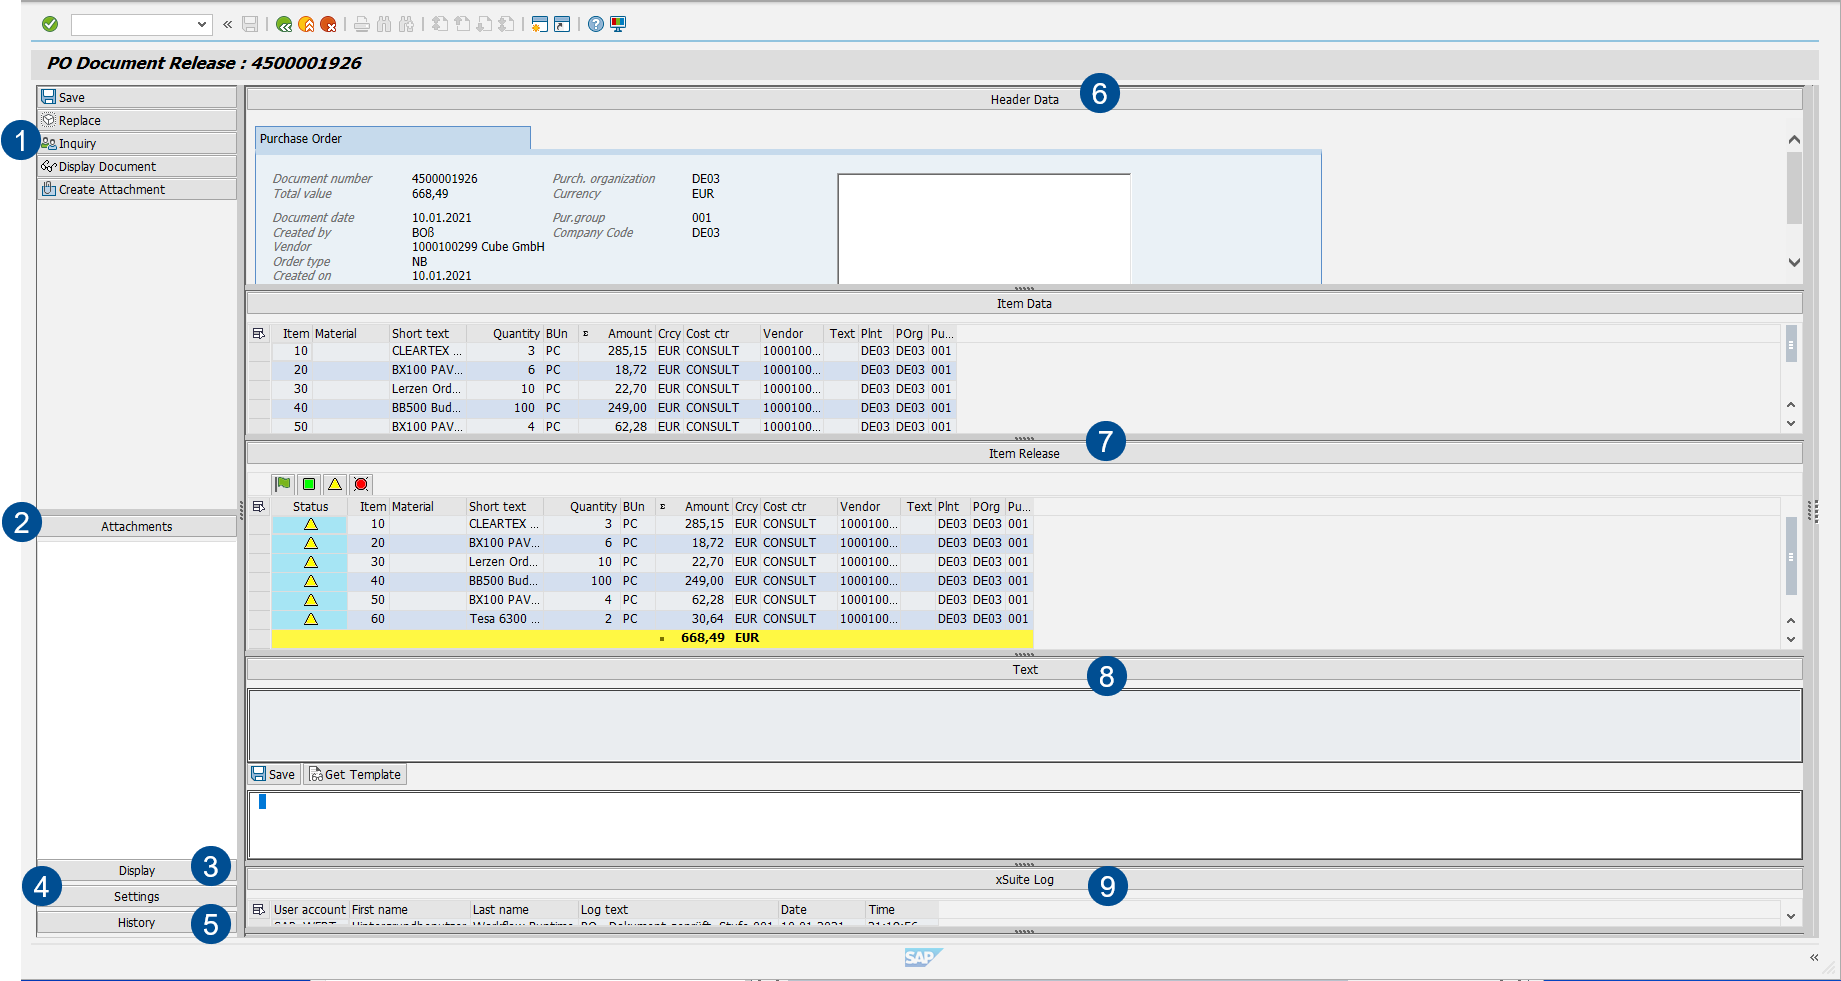Switch to the Purchase Order tab
Viewport: 1841px width, 981px height.
point(299,138)
